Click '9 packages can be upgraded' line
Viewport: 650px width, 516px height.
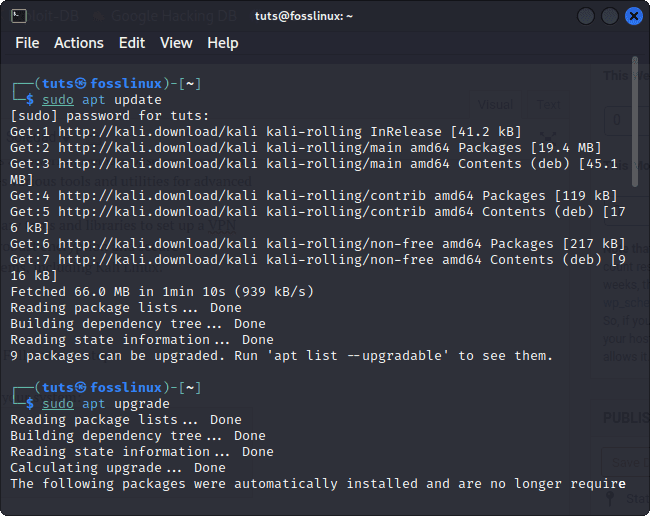click(281, 356)
